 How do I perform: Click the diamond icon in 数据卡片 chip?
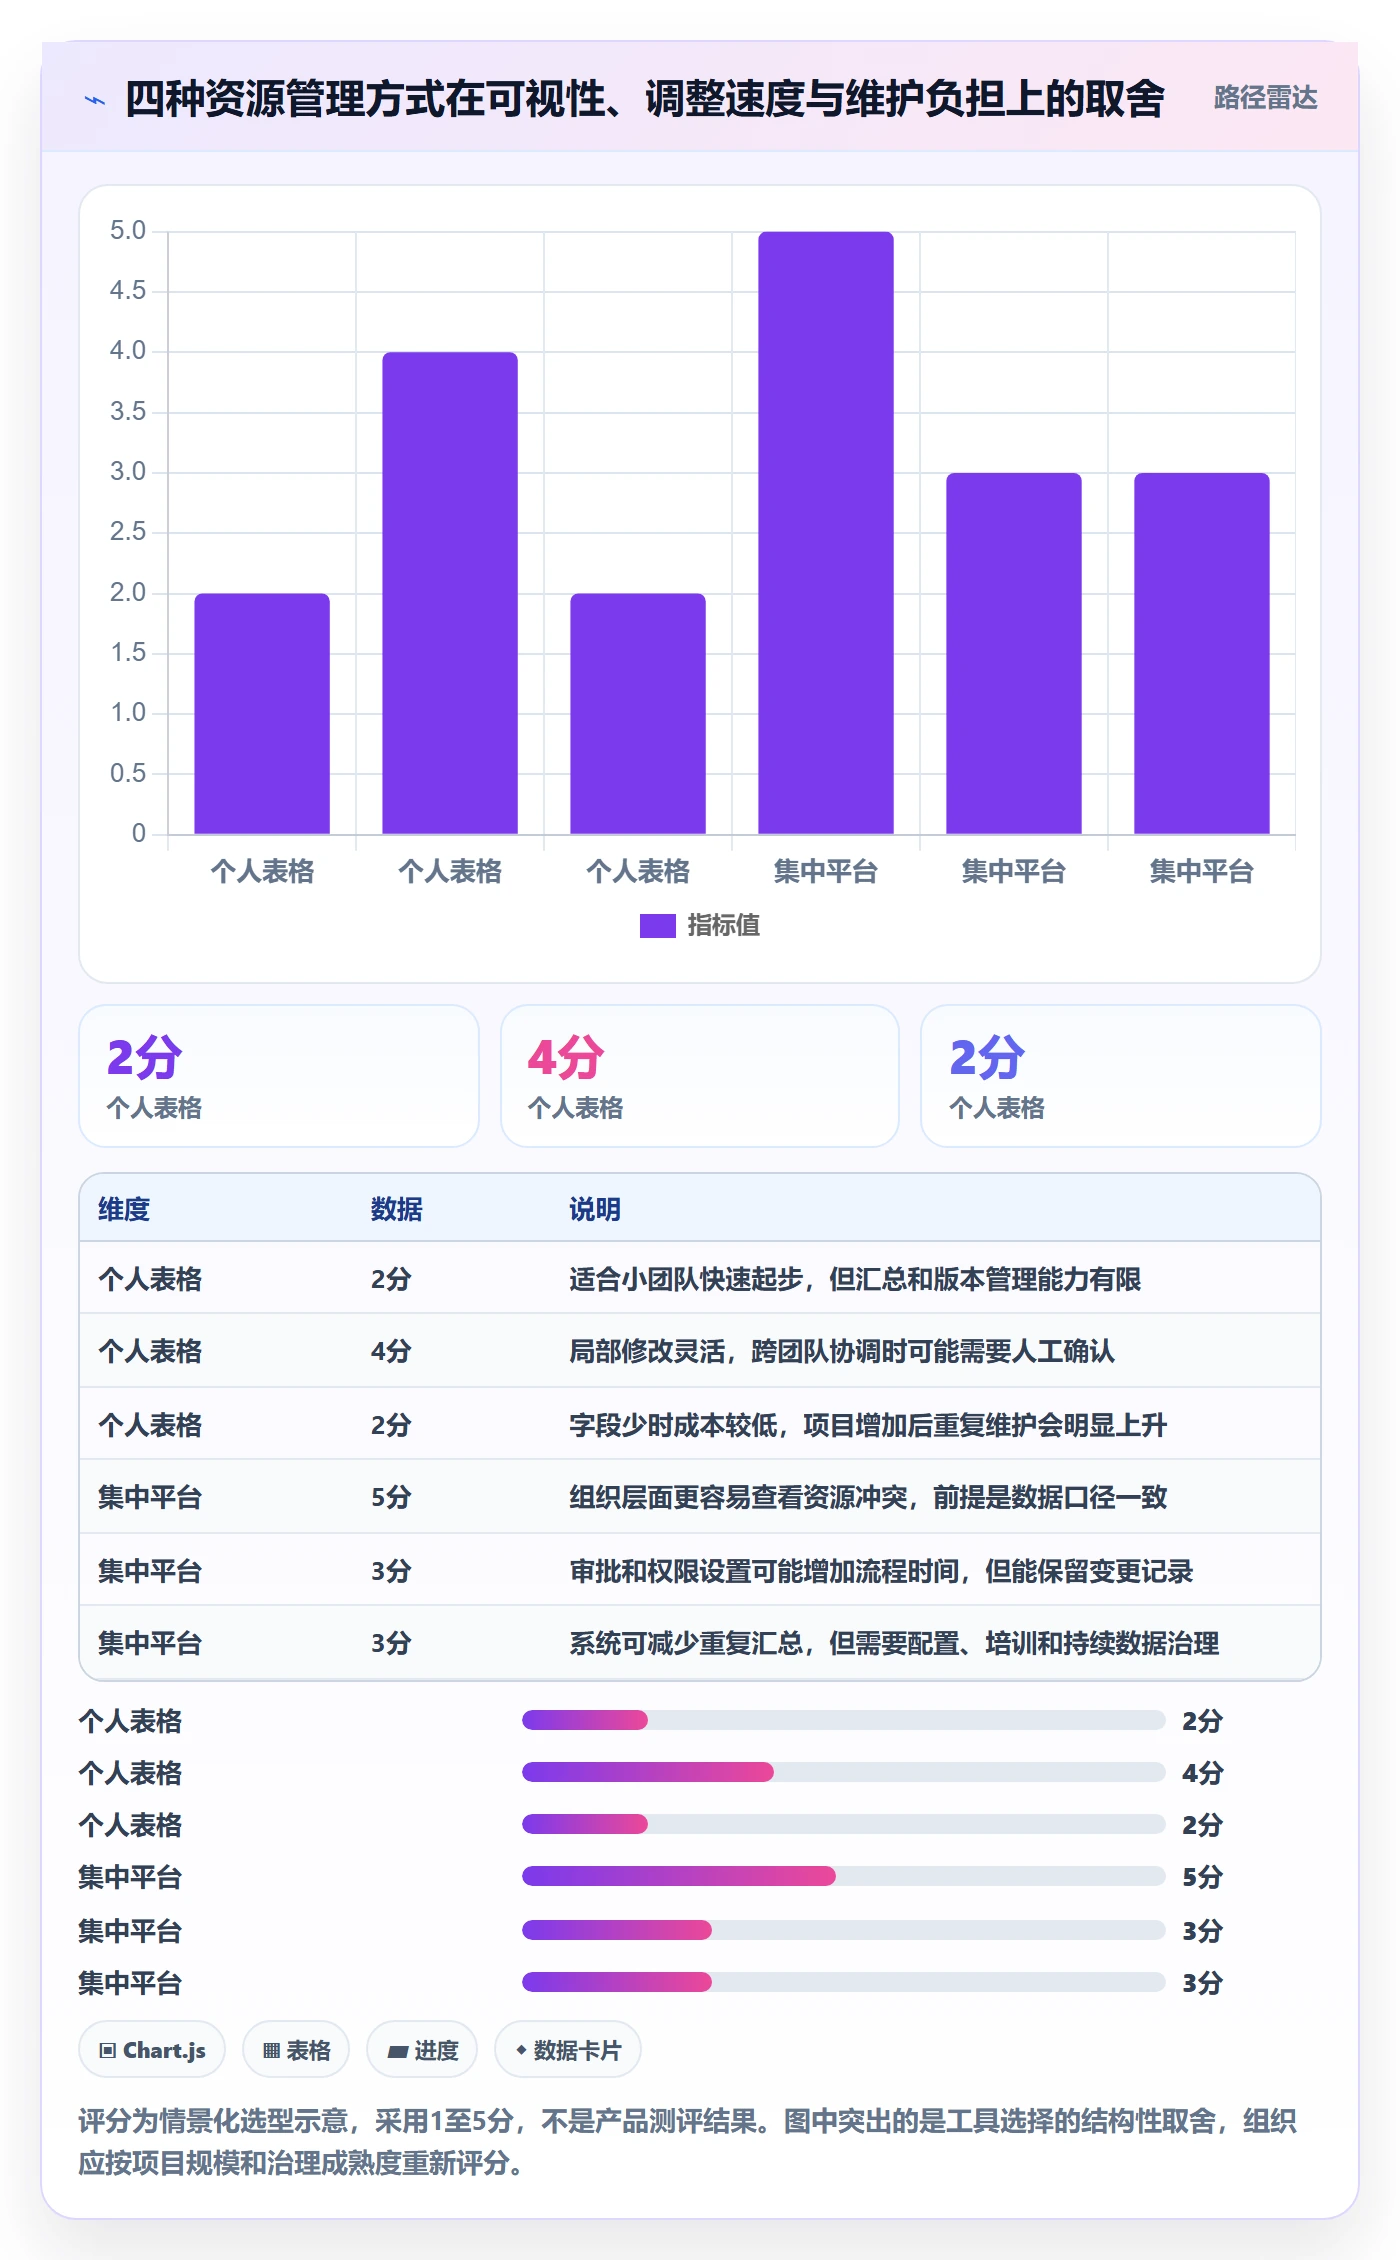point(521,2050)
